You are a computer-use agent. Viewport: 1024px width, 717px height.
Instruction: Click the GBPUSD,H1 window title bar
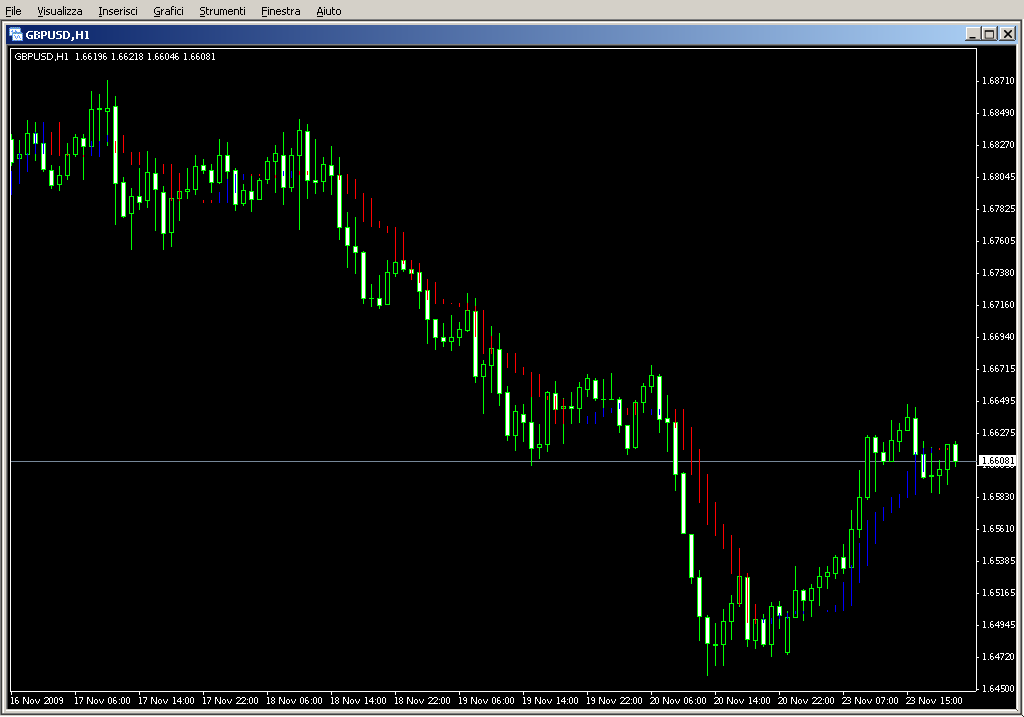pos(500,33)
